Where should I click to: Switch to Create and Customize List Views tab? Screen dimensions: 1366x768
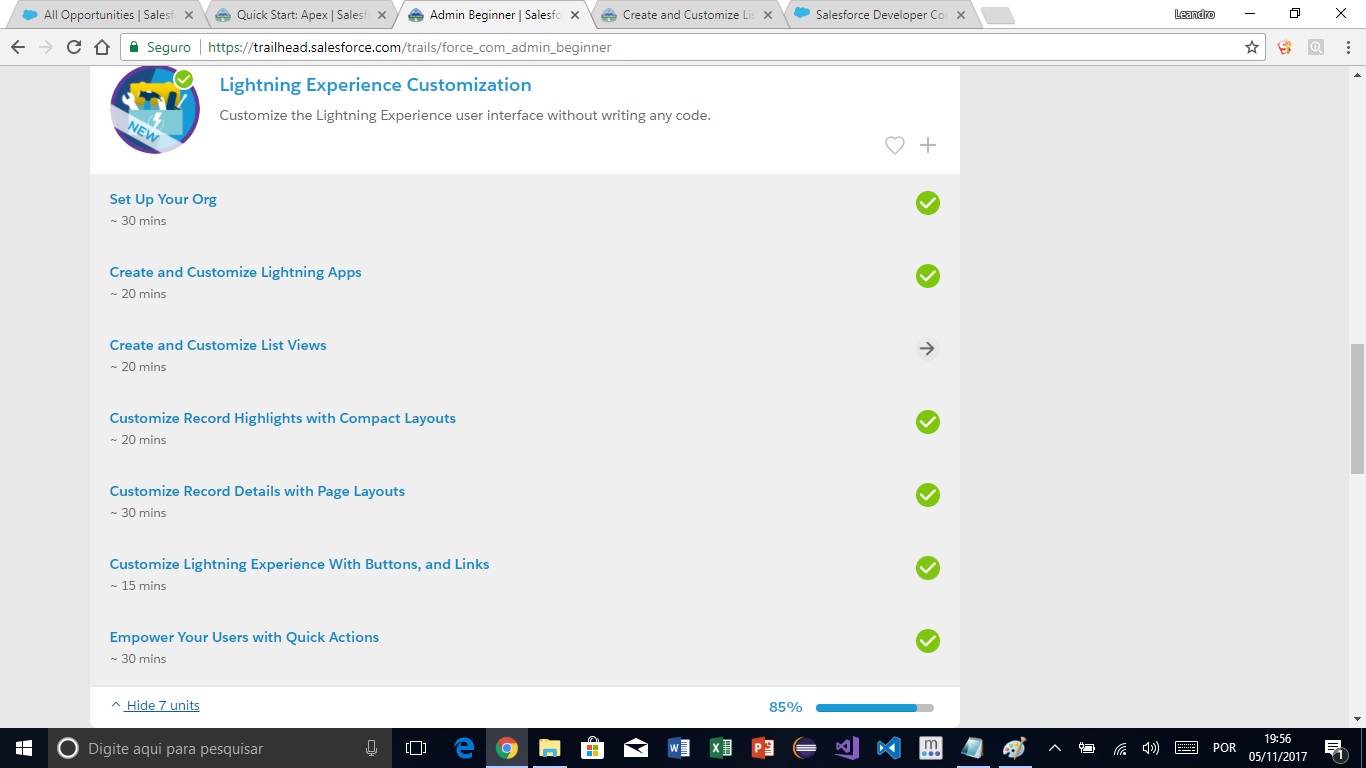pyautogui.click(x=685, y=15)
